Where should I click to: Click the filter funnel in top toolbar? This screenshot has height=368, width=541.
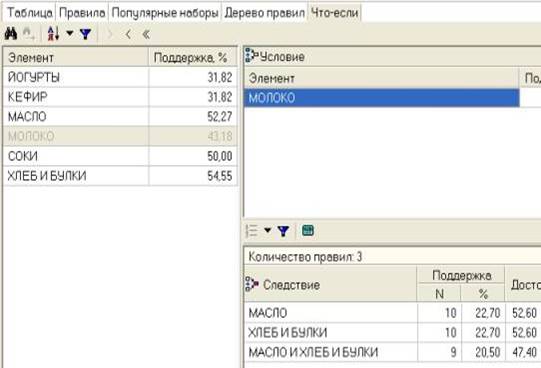[x=85, y=34]
